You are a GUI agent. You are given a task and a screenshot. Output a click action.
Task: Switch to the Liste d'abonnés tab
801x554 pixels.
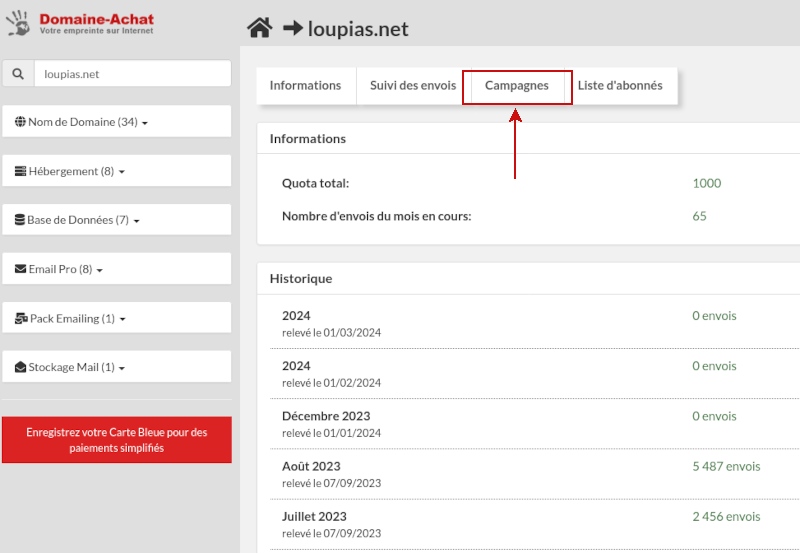tap(620, 85)
